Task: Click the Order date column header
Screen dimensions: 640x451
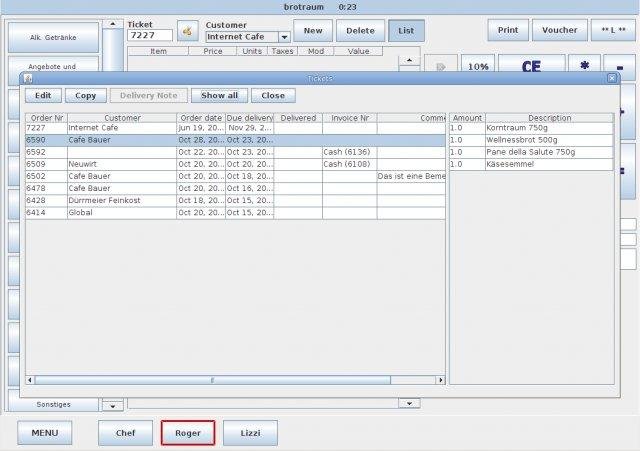Action: [x=201, y=118]
